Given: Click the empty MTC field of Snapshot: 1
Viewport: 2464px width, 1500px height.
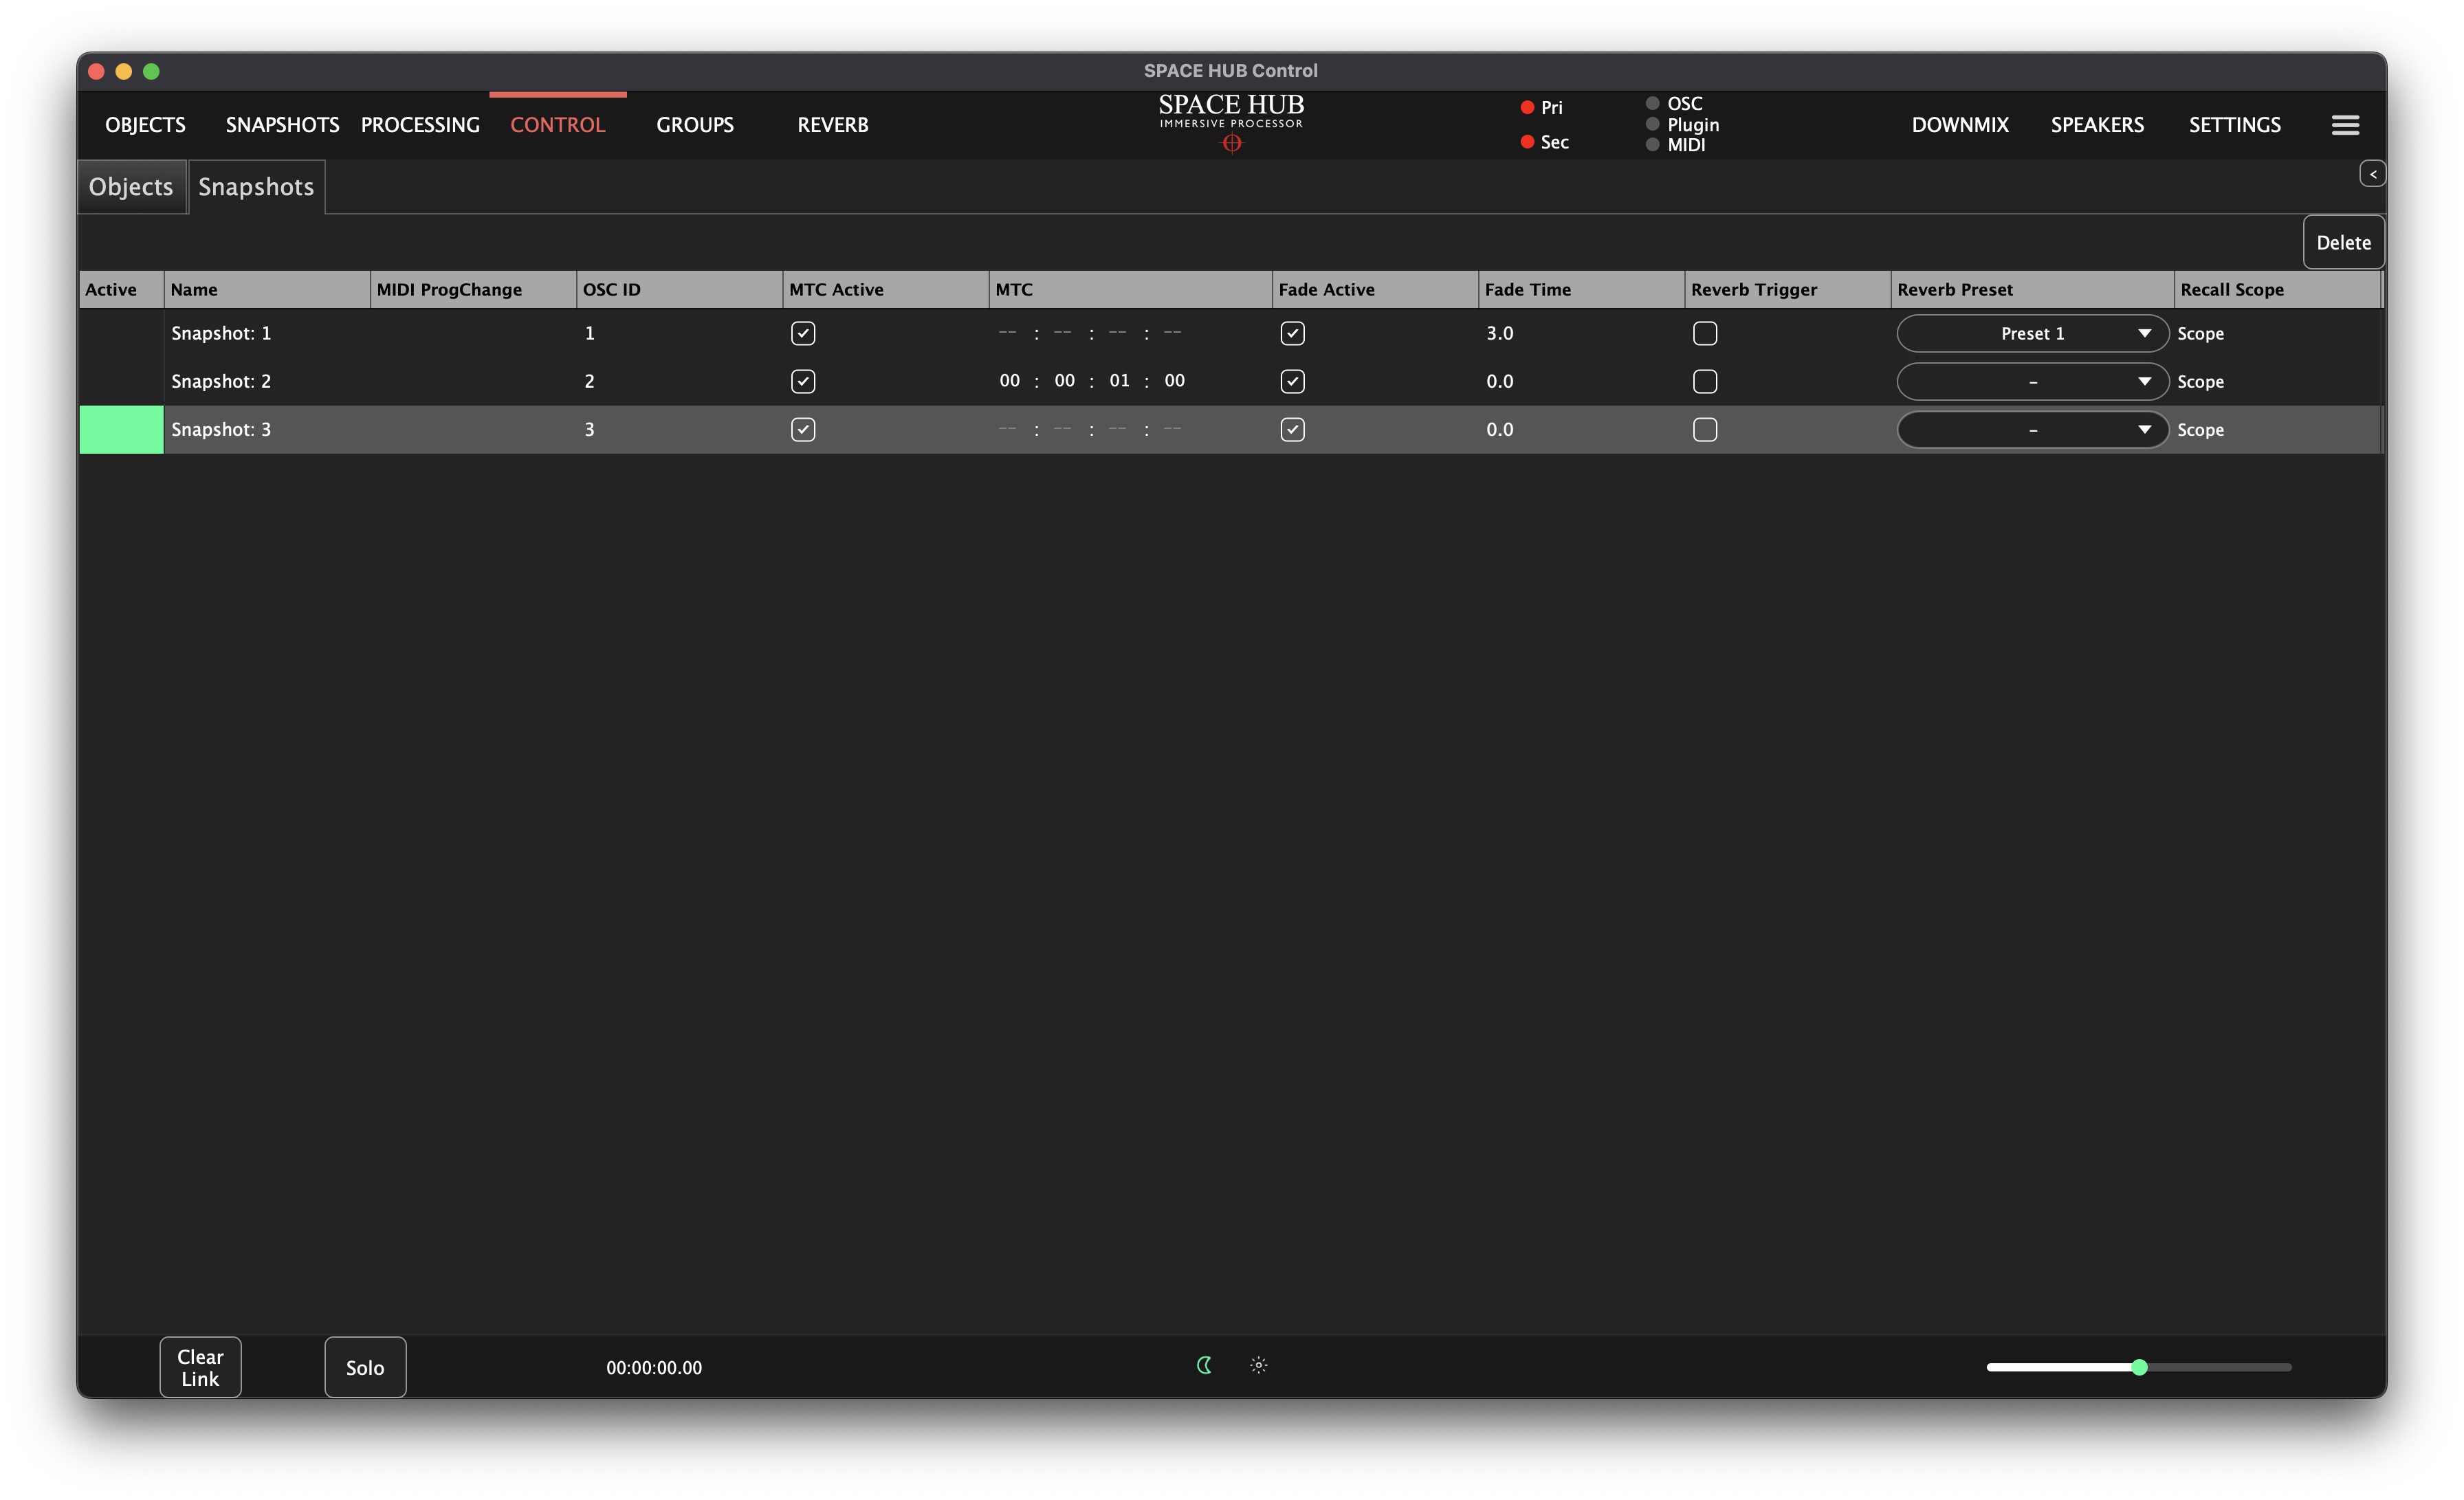Looking at the screenshot, I should click(x=1090, y=333).
